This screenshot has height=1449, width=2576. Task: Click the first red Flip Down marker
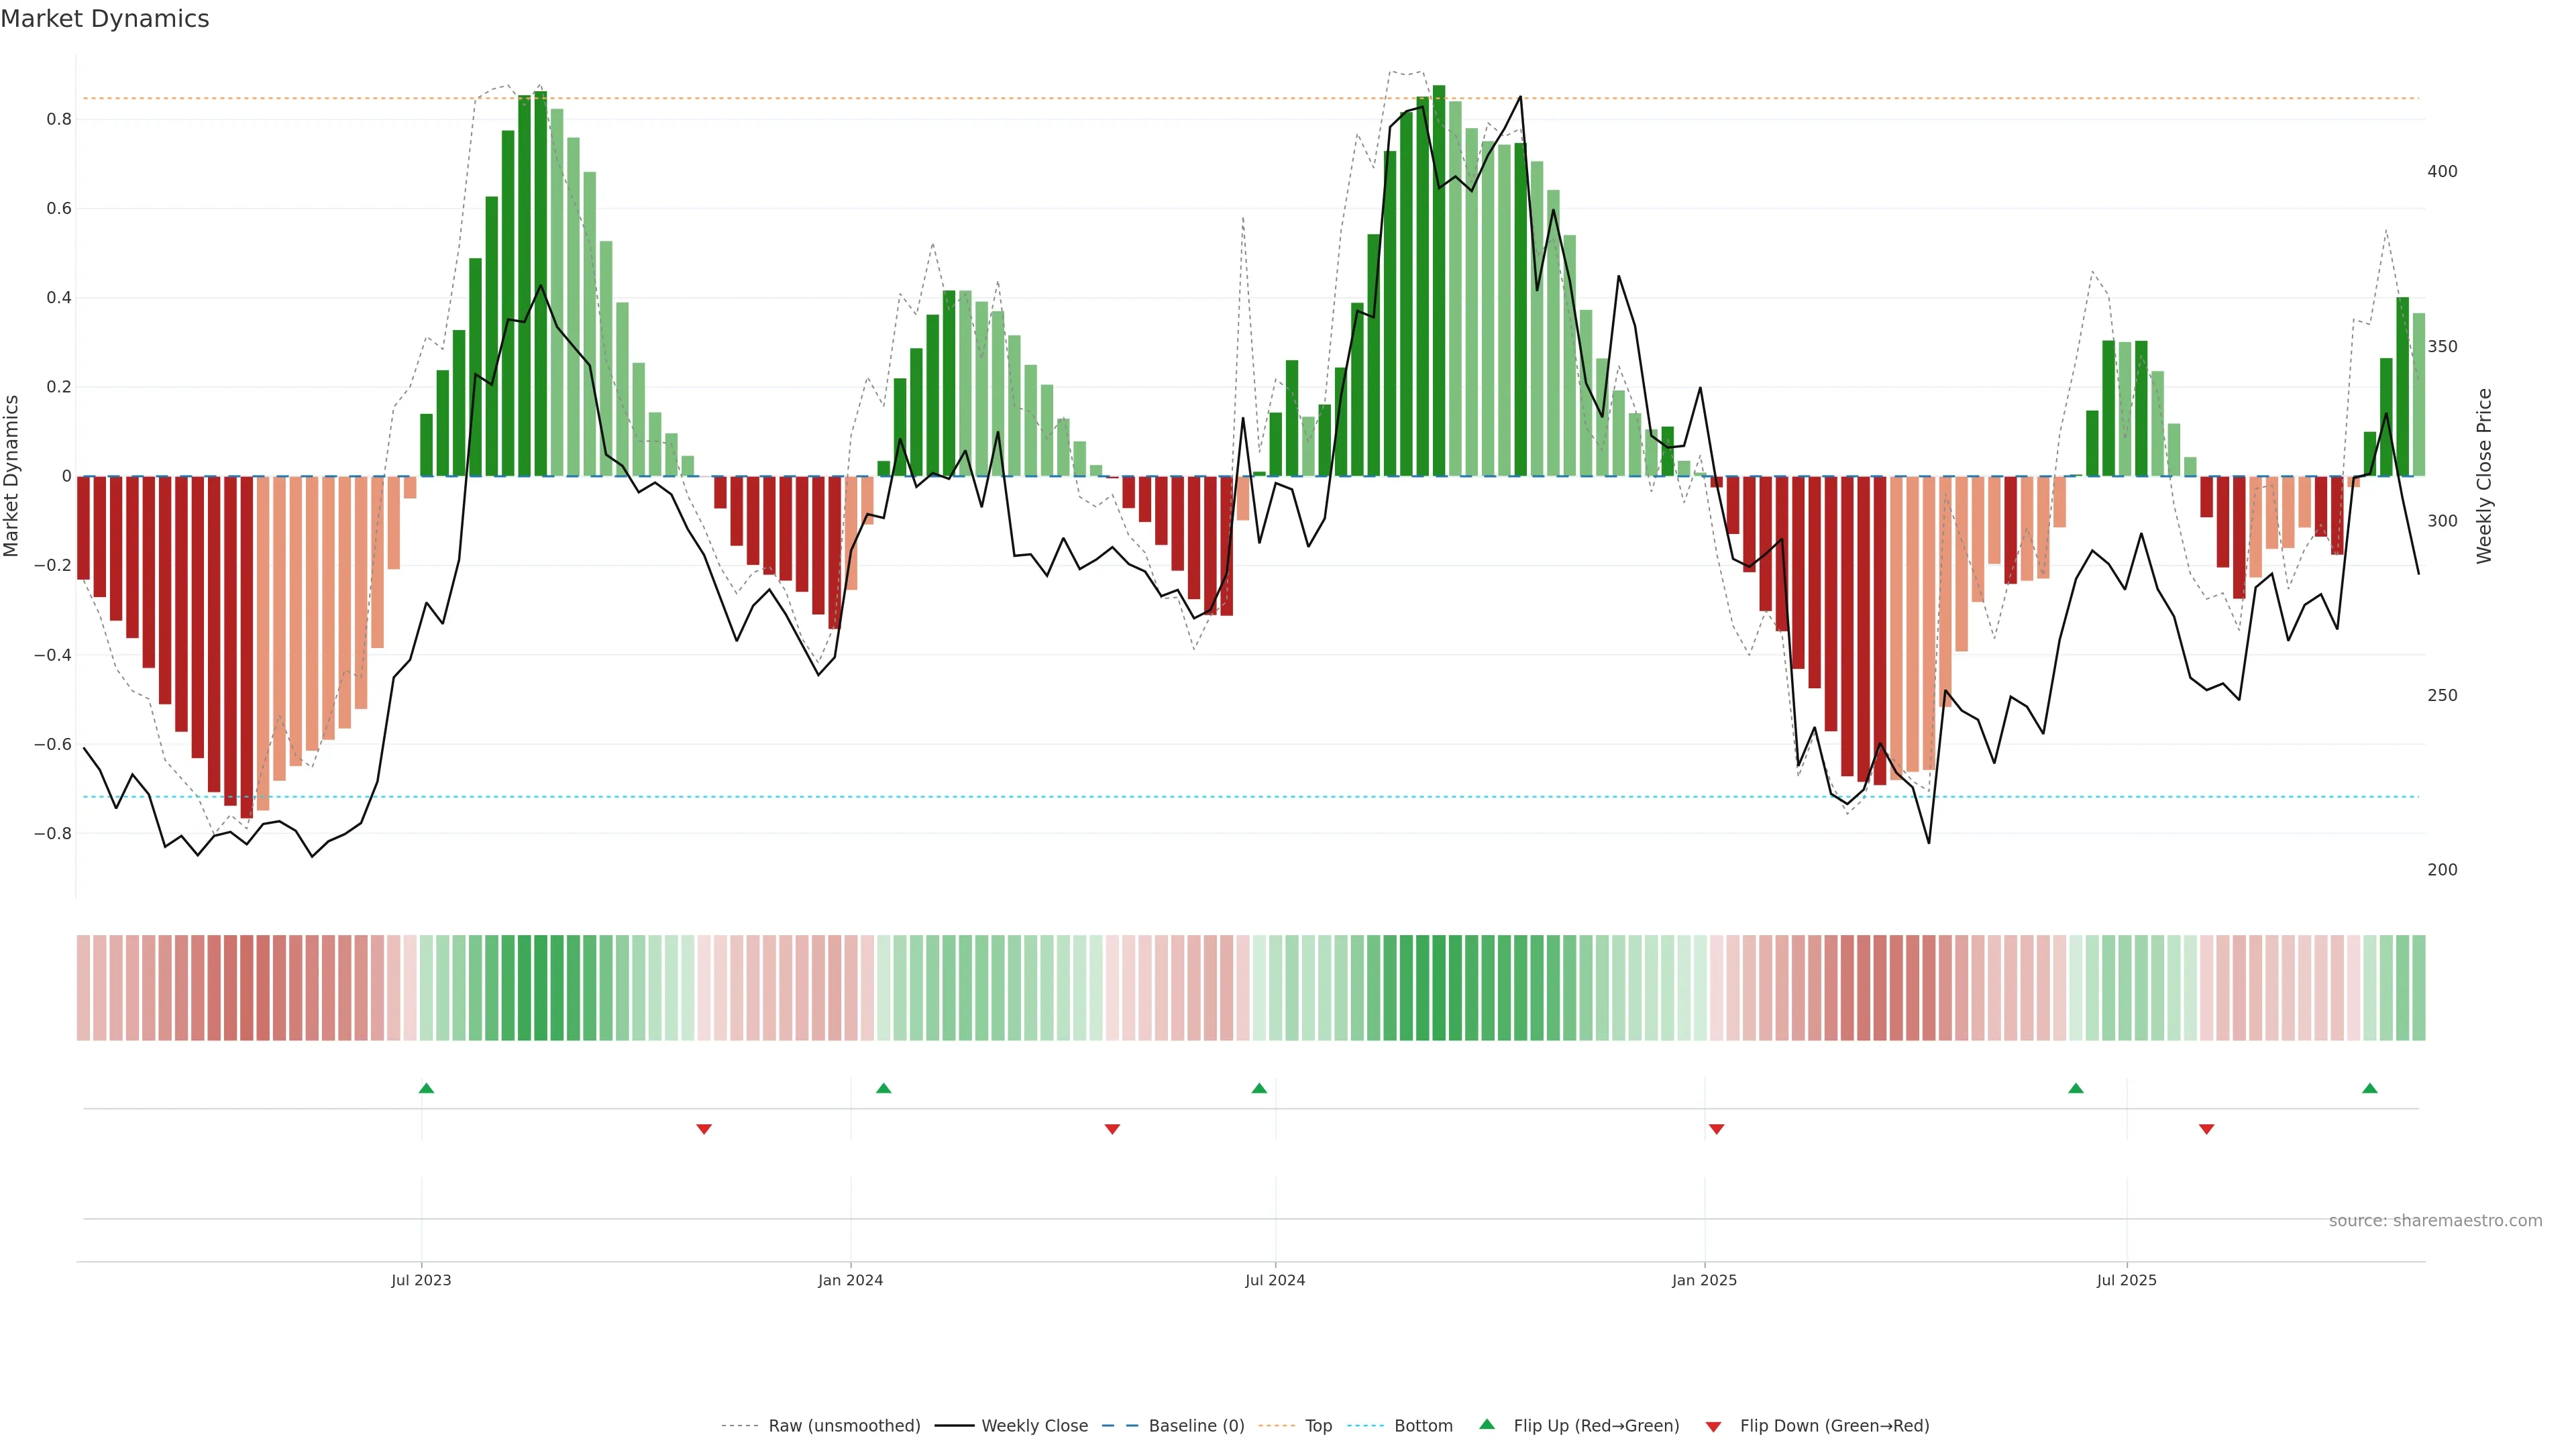pos(704,1129)
